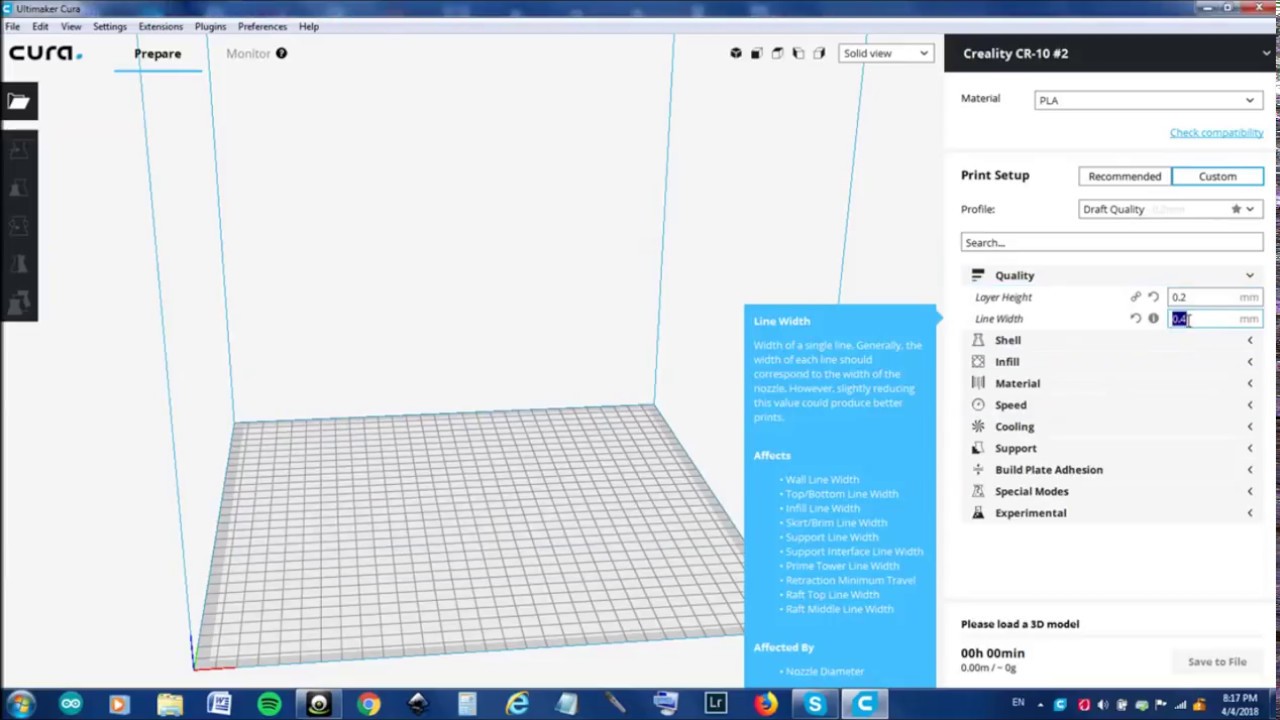This screenshot has height=720, width=1280.
Task: Click the profile star icon
Action: [x=1236, y=209]
